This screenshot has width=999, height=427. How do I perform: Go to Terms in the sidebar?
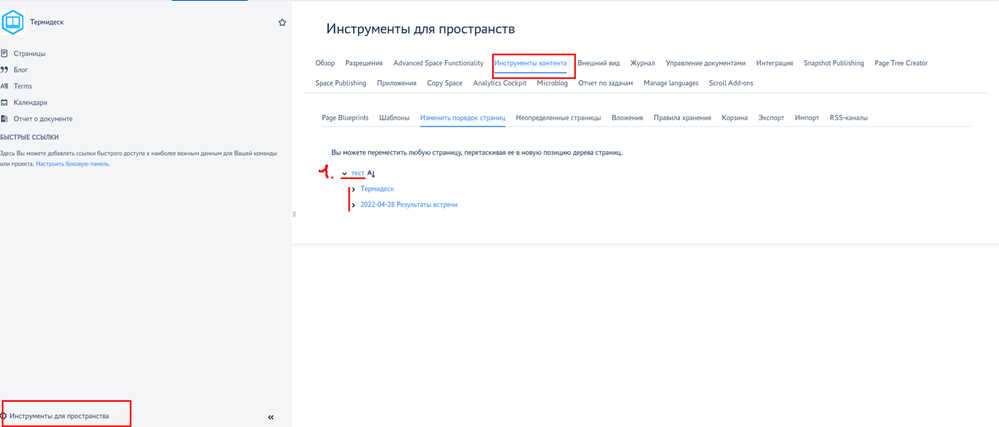coord(23,86)
